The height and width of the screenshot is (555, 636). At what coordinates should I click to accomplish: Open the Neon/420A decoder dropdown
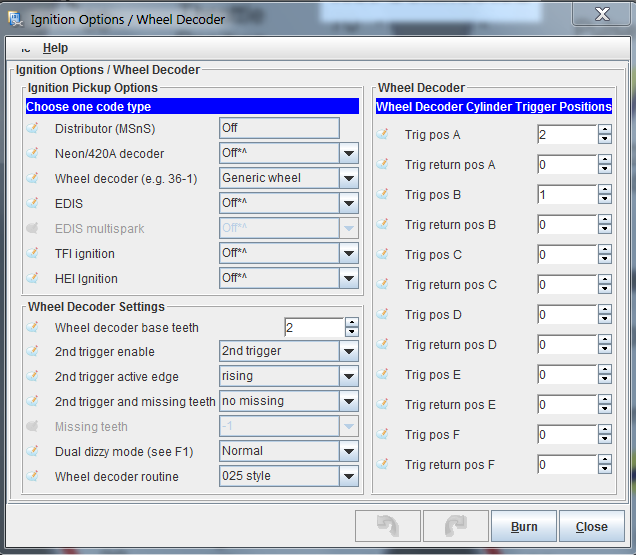coord(348,153)
